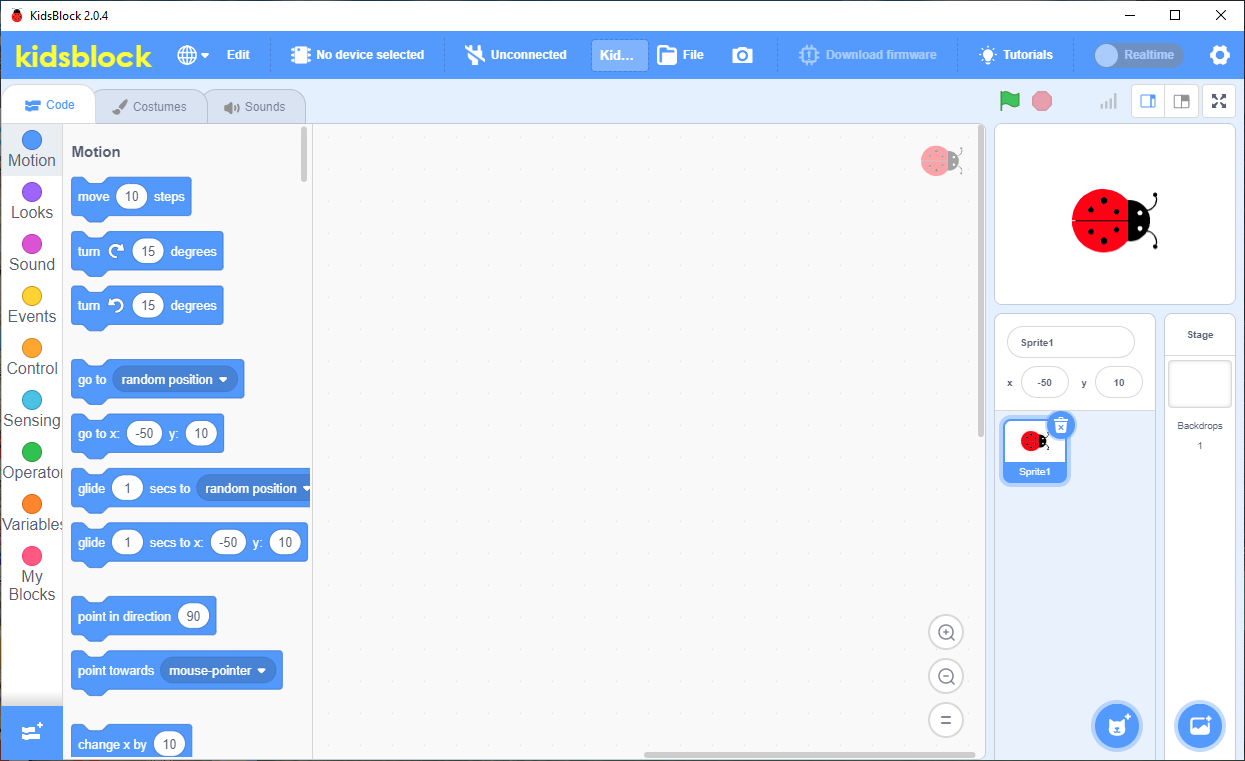
Task: Select the Sound category
Action: pos(32,254)
